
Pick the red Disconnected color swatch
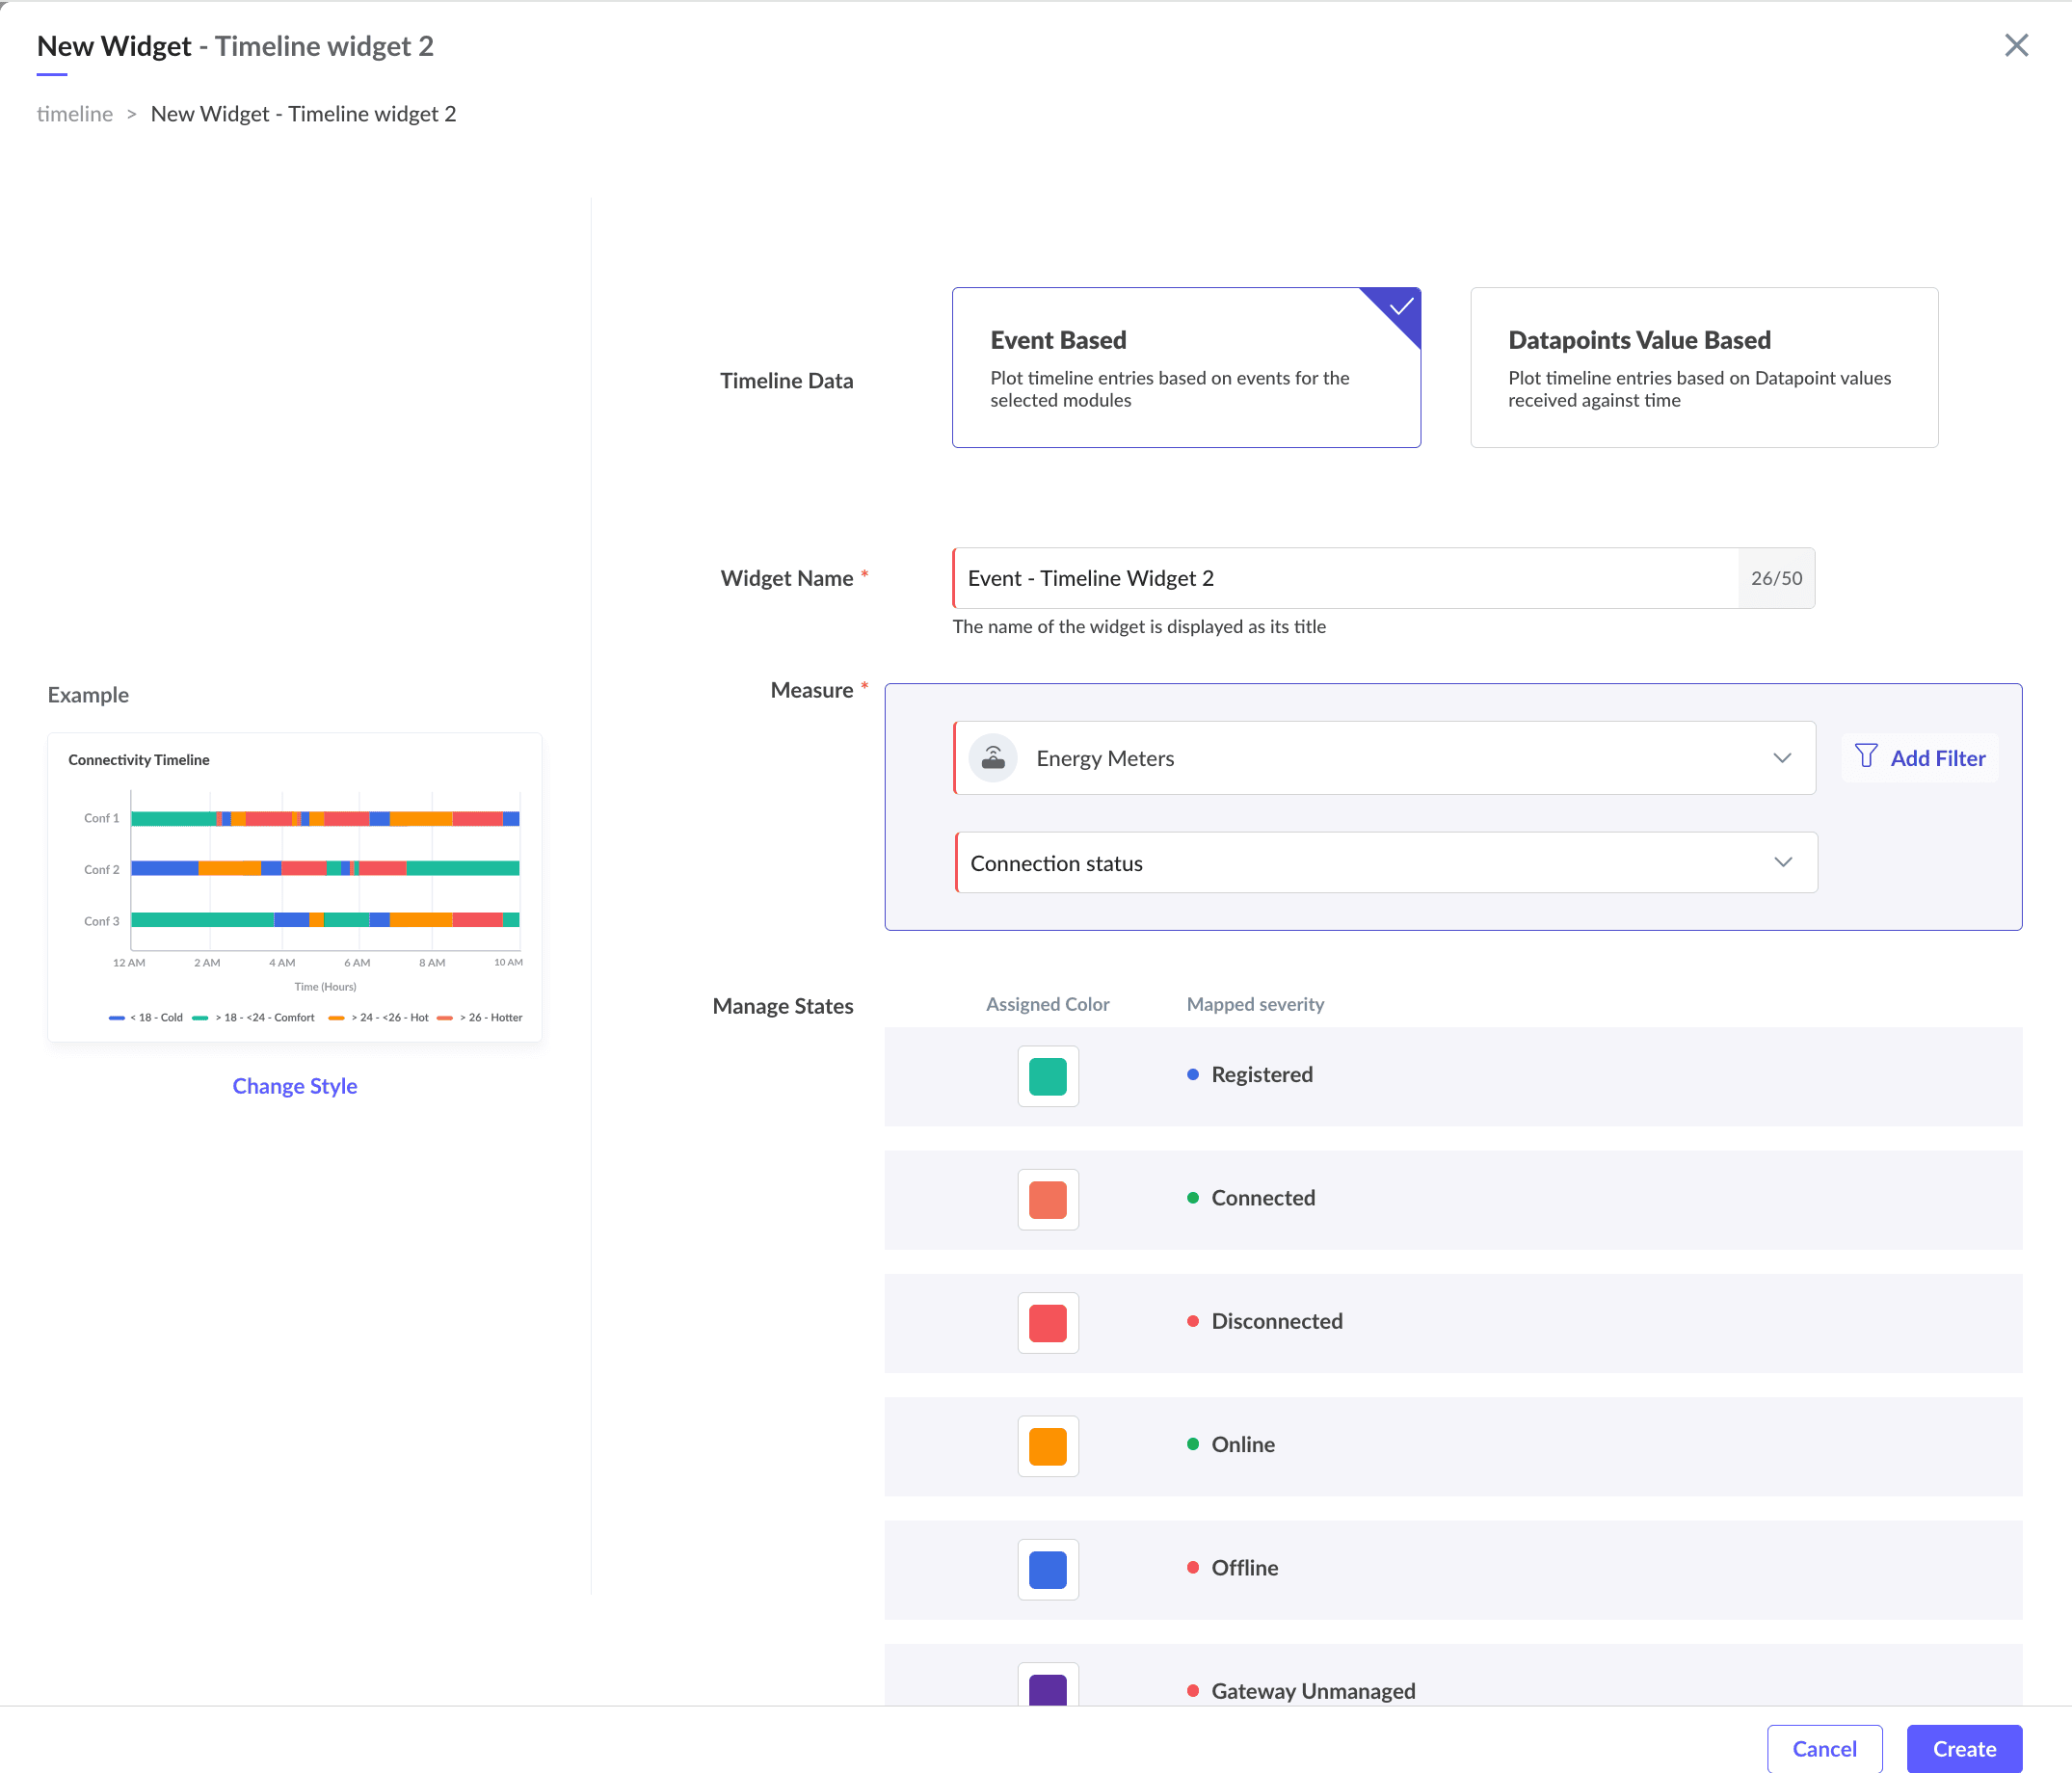[1047, 1322]
